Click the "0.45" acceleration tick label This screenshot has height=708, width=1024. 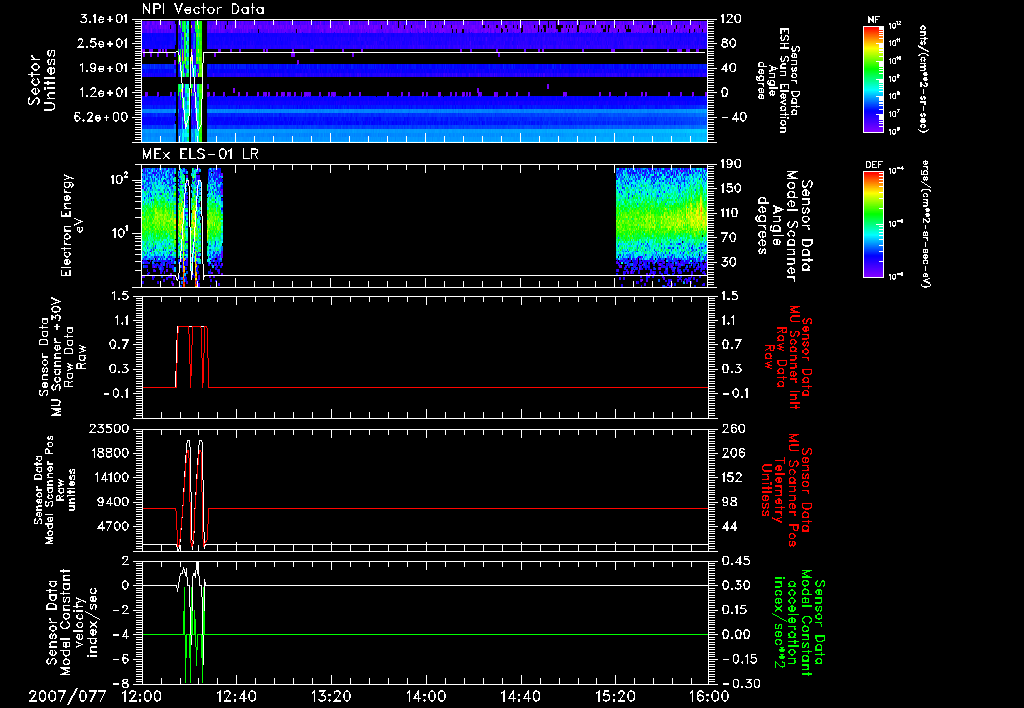coord(734,560)
